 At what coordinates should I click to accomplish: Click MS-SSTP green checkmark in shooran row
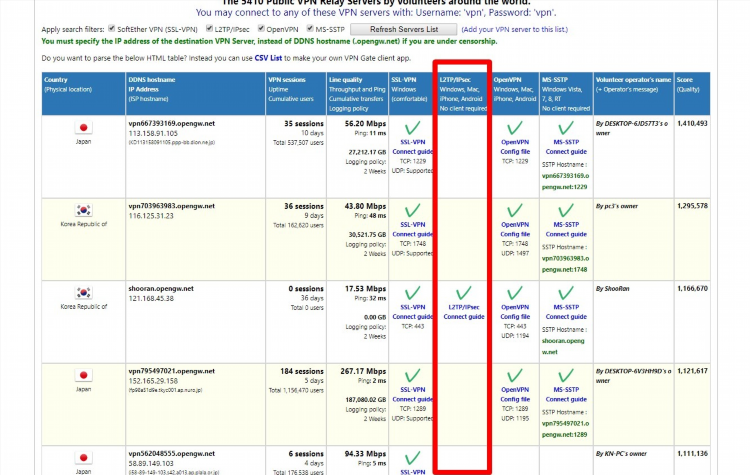(566, 293)
